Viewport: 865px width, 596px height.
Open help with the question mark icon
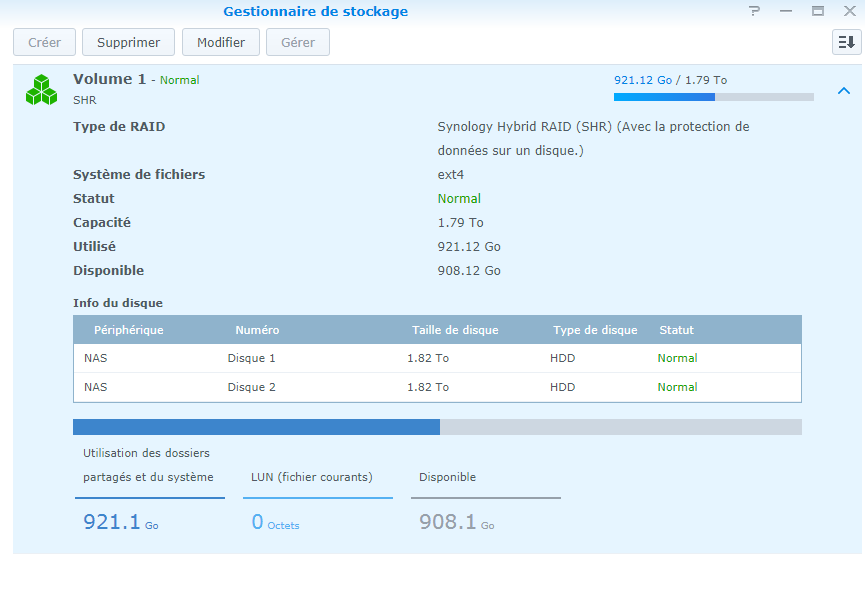coord(754,12)
